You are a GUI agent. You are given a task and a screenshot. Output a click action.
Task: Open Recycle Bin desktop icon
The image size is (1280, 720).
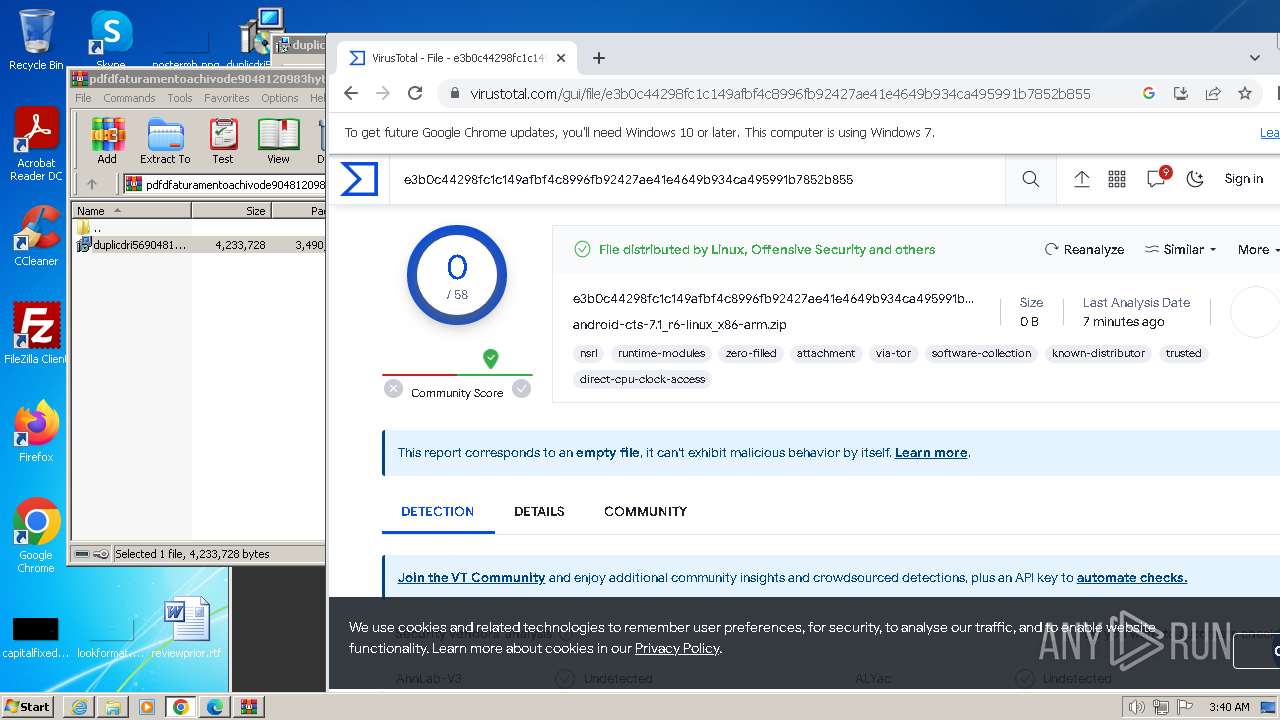[x=36, y=40]
